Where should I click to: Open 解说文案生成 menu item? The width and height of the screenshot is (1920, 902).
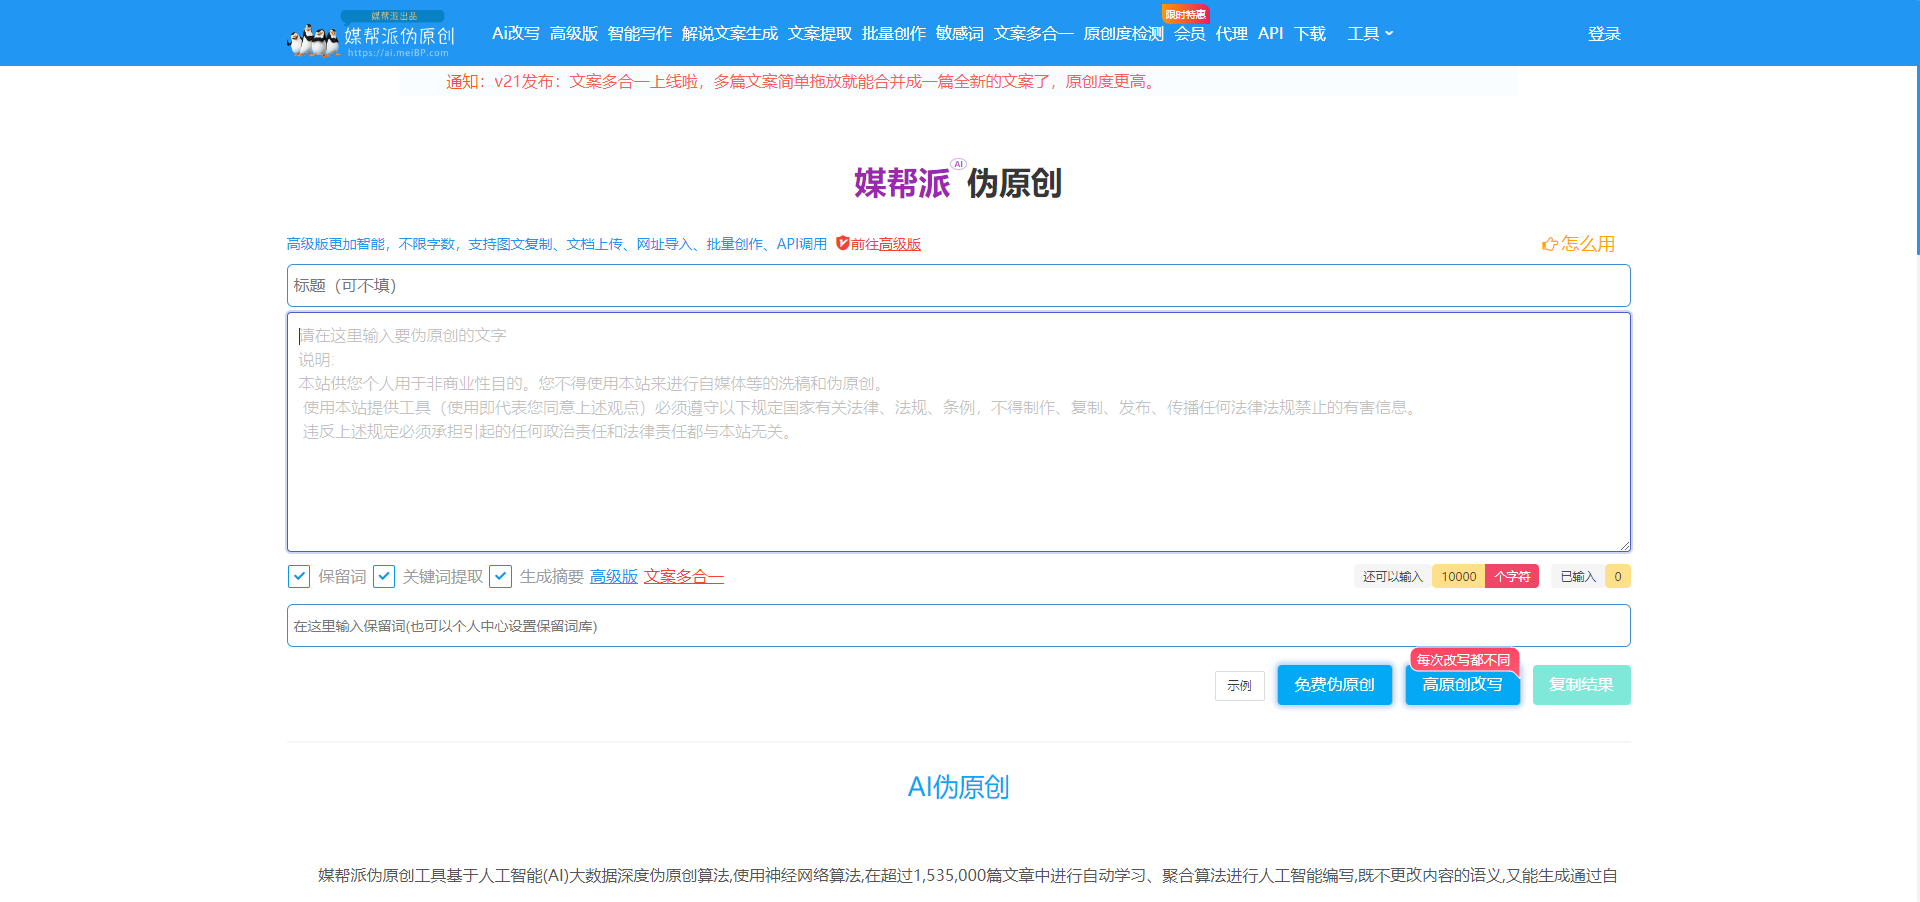pyautogui.click(x=730, y=34)
